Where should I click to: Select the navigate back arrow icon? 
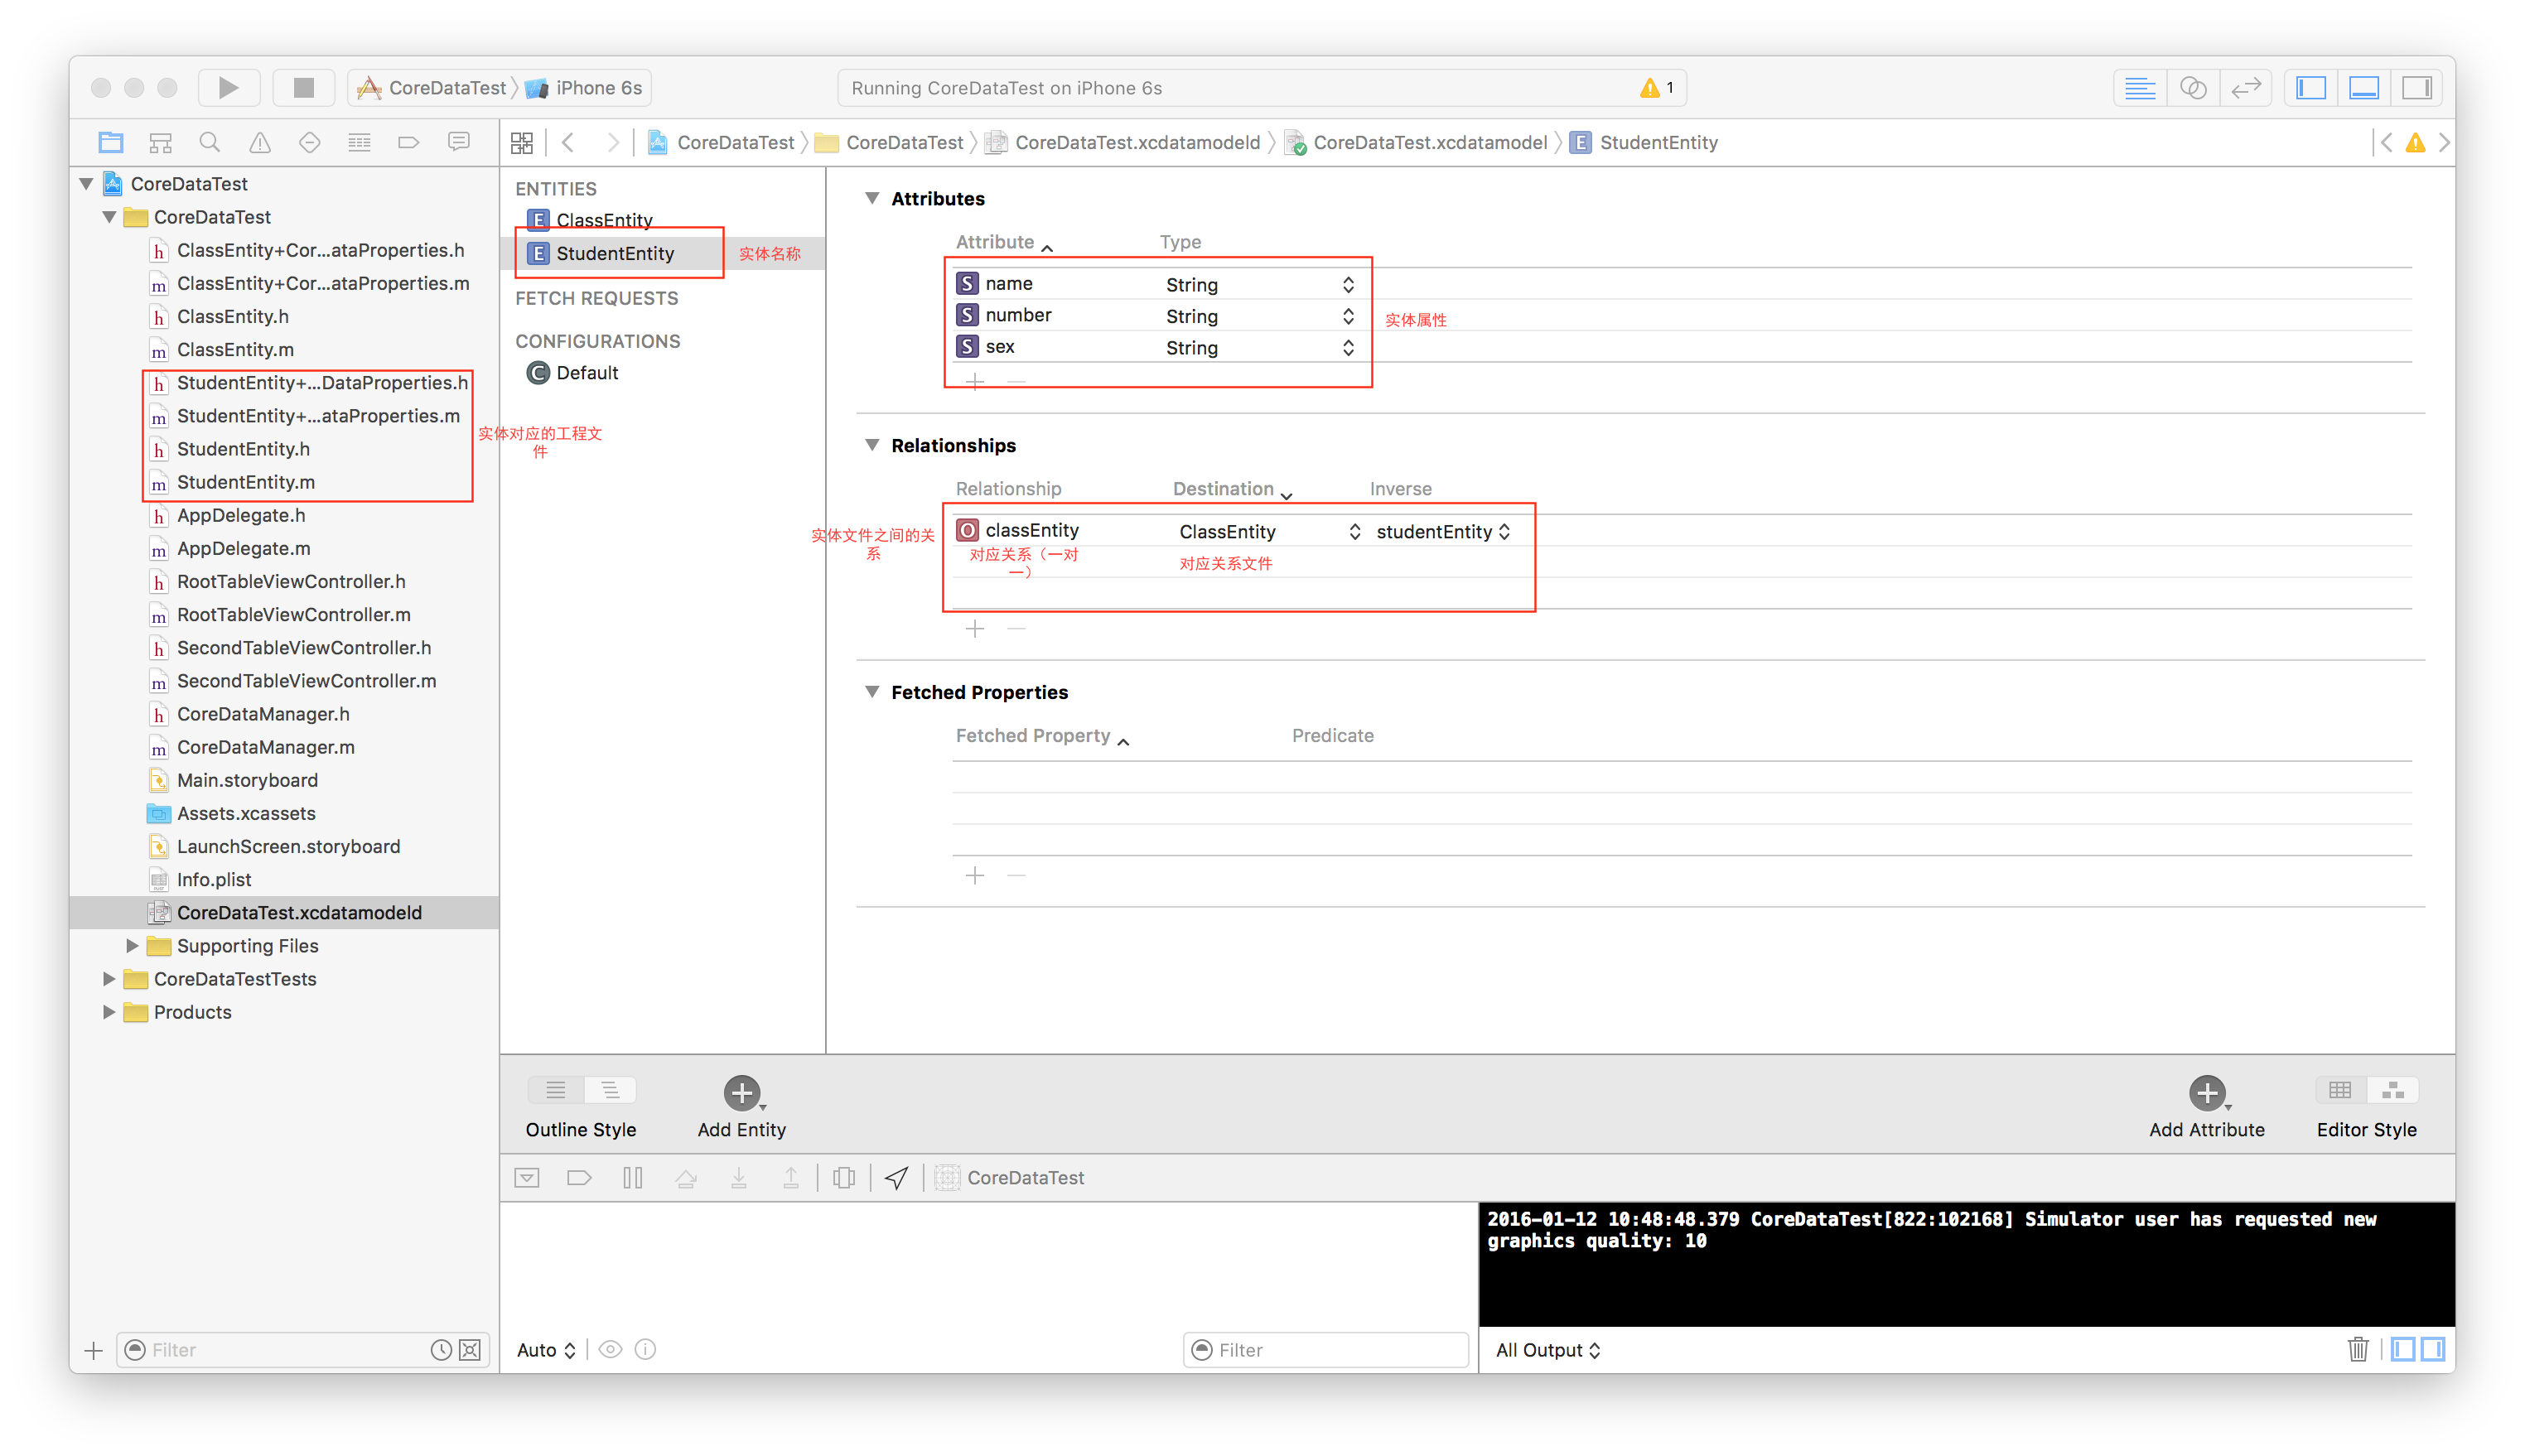click(x=569, y=142)
